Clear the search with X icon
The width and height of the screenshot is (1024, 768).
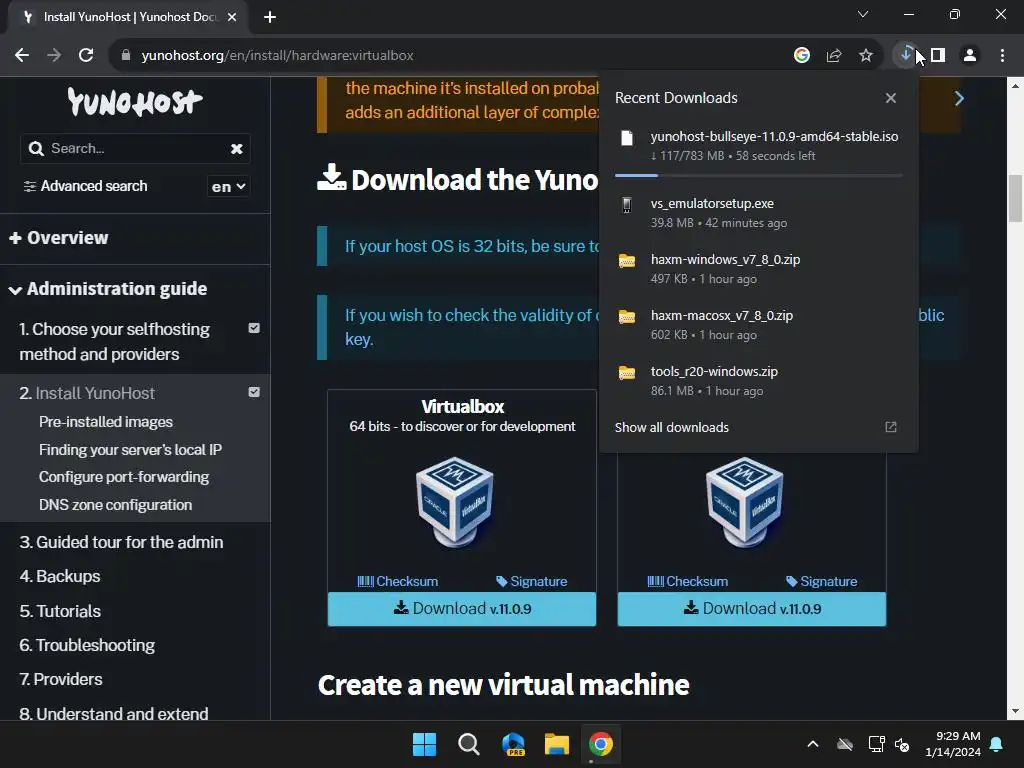pos(236,149)
